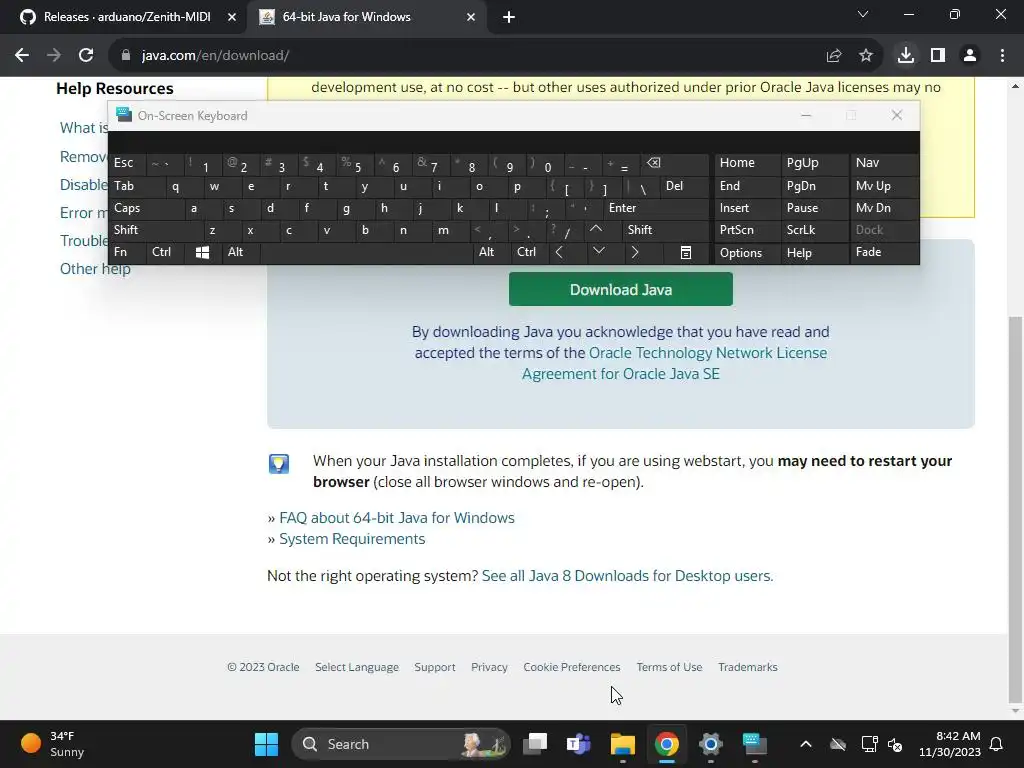Click the page vertical scrollbar thumb
Viewport: 1024px width, 768px height.
(x=1015, y=509)
